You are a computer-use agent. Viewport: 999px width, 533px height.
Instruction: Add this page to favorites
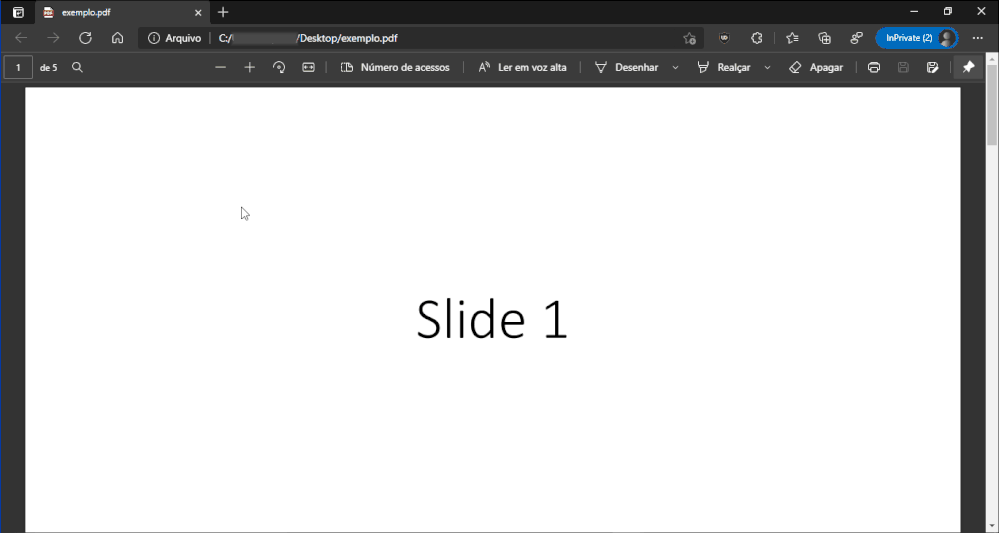(x=689, y=38)
